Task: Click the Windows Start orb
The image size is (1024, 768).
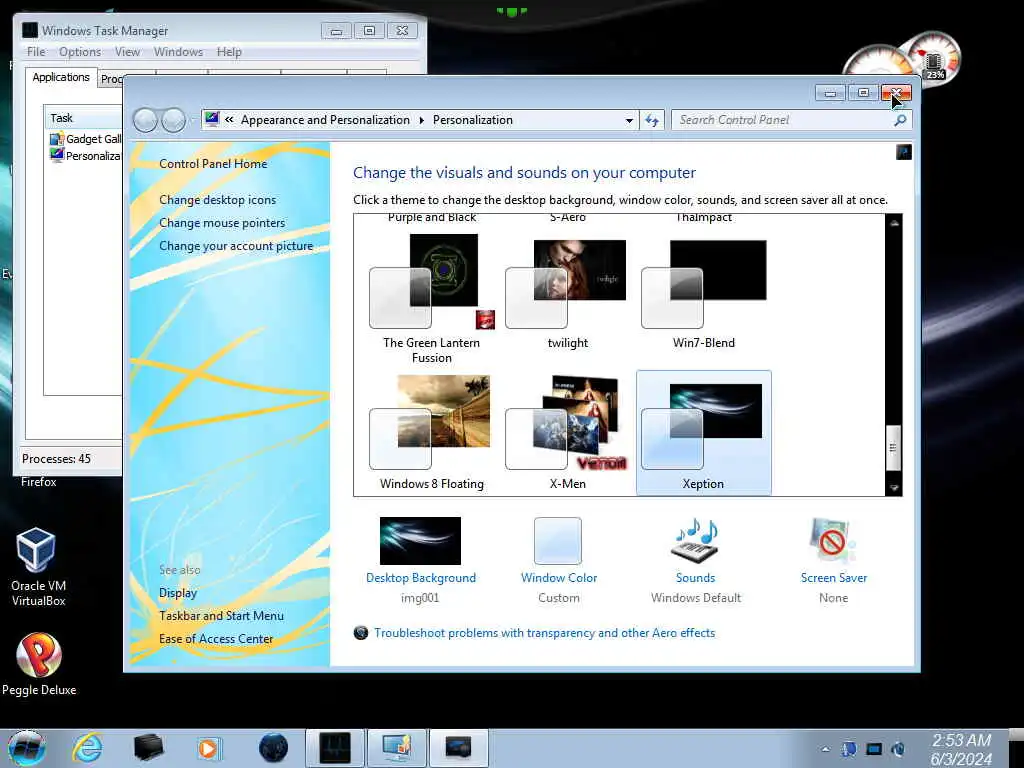Action: click(x=27, y=748)
